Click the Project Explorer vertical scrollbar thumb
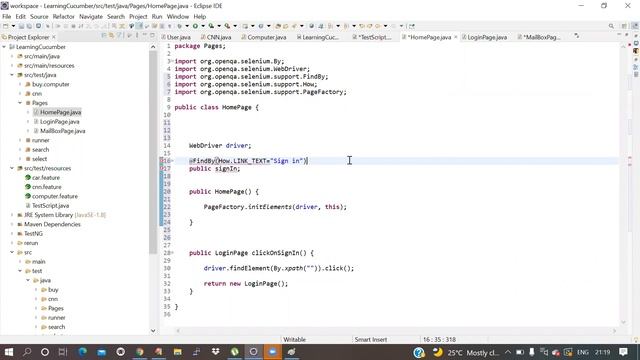Viewport: 640px width, 360px height. pos(153,151)
